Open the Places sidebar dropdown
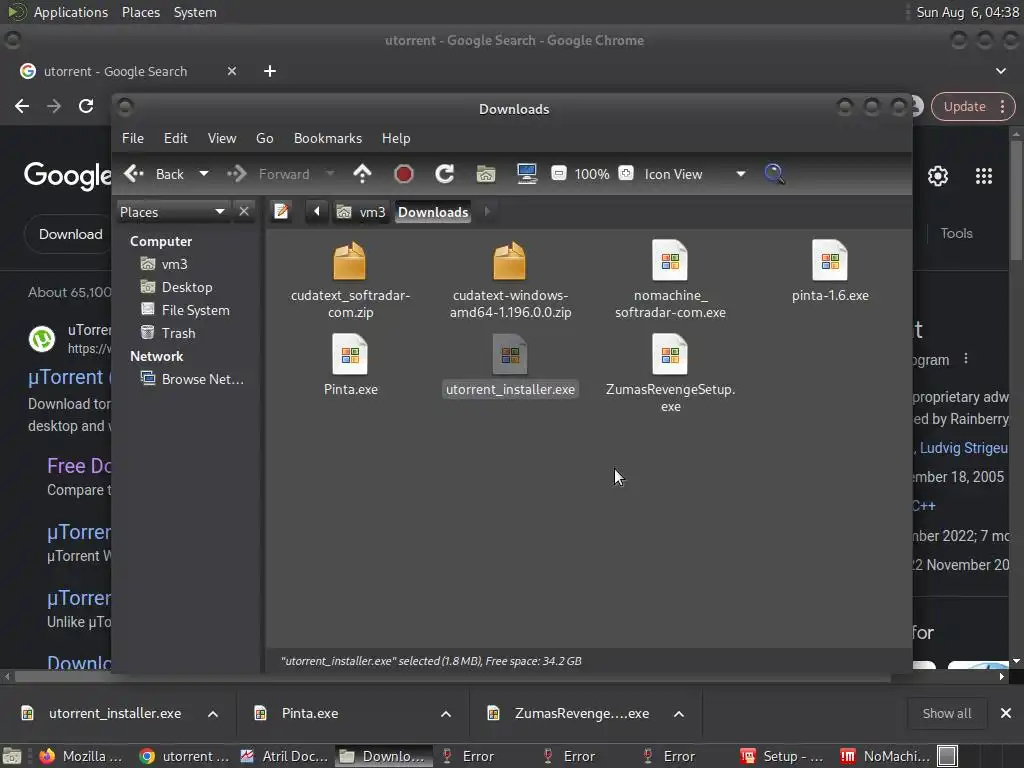This screenshot has width=1024, height=768. coord(173,212)
